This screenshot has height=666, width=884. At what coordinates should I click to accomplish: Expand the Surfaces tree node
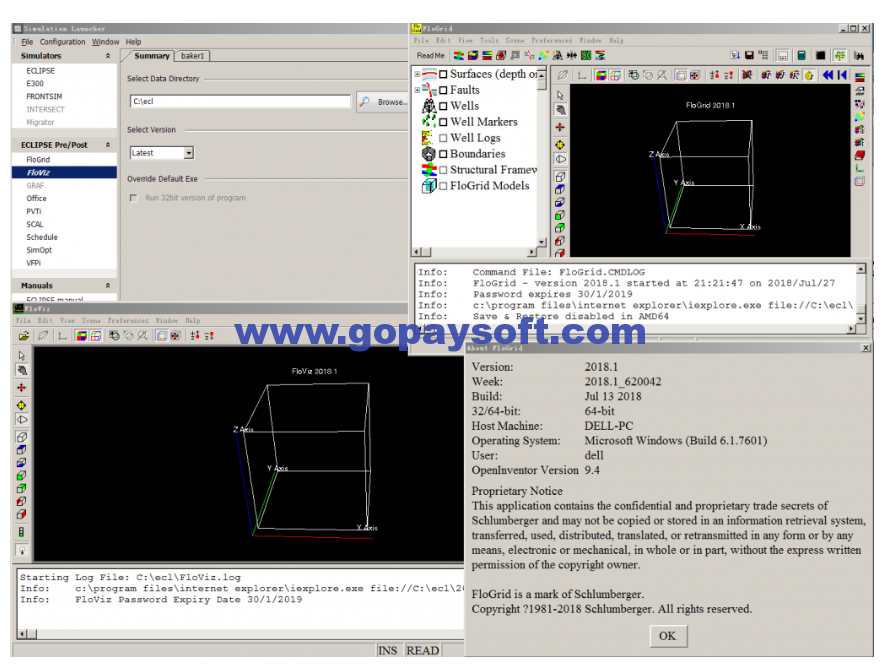point(415,74)
